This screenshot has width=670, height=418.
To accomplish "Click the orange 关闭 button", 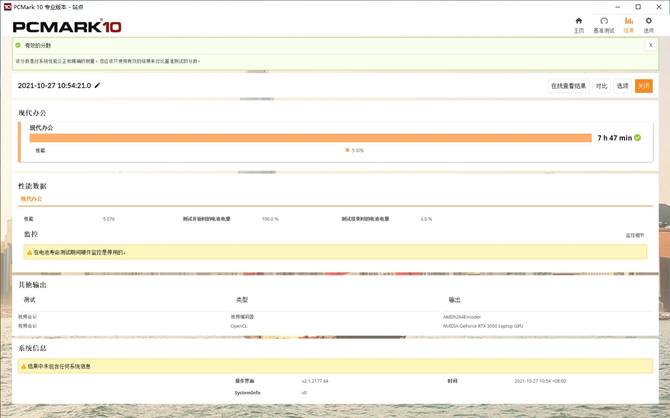I will click(643, 86).
